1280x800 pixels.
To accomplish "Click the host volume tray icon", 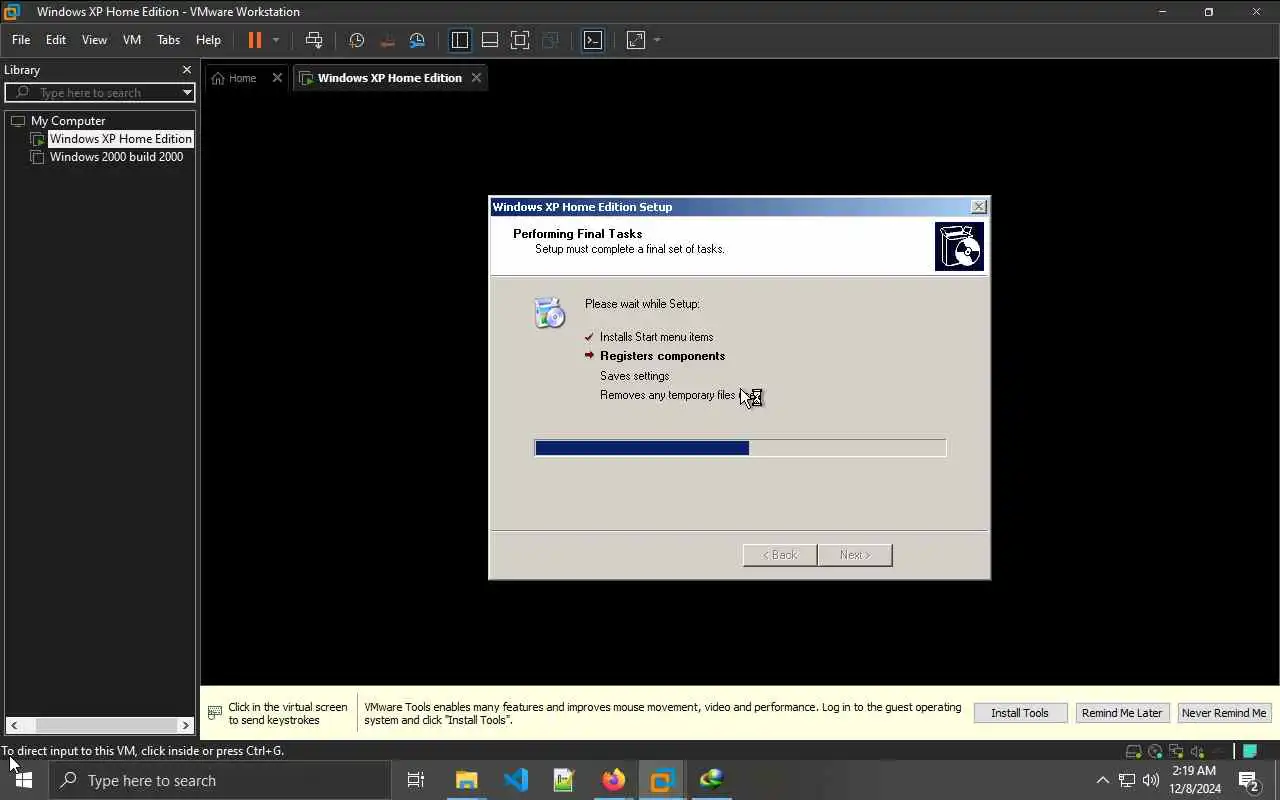I will (x=1150, y=780).
